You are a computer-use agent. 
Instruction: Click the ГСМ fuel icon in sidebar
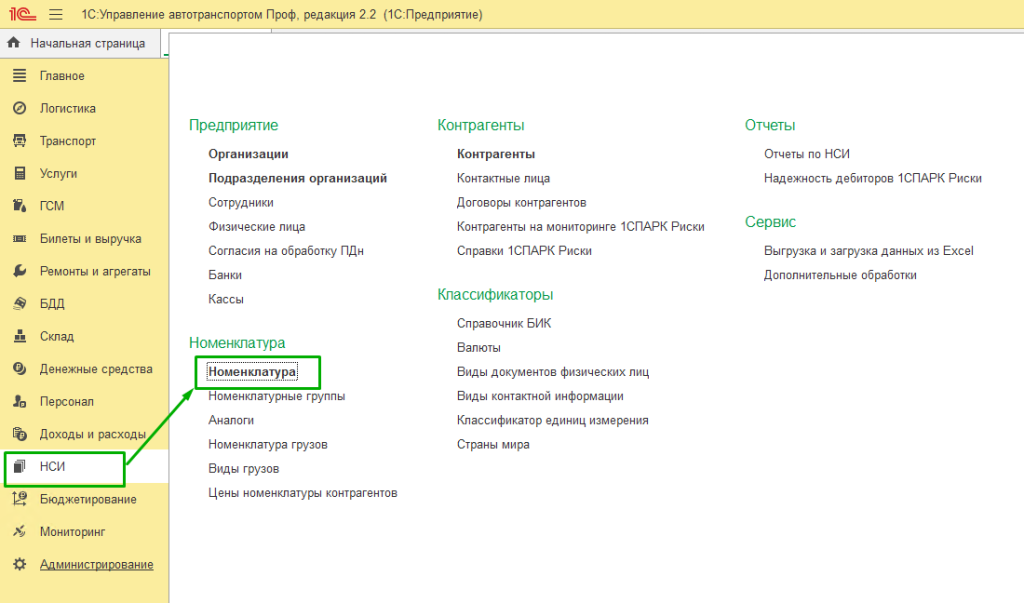19,206
